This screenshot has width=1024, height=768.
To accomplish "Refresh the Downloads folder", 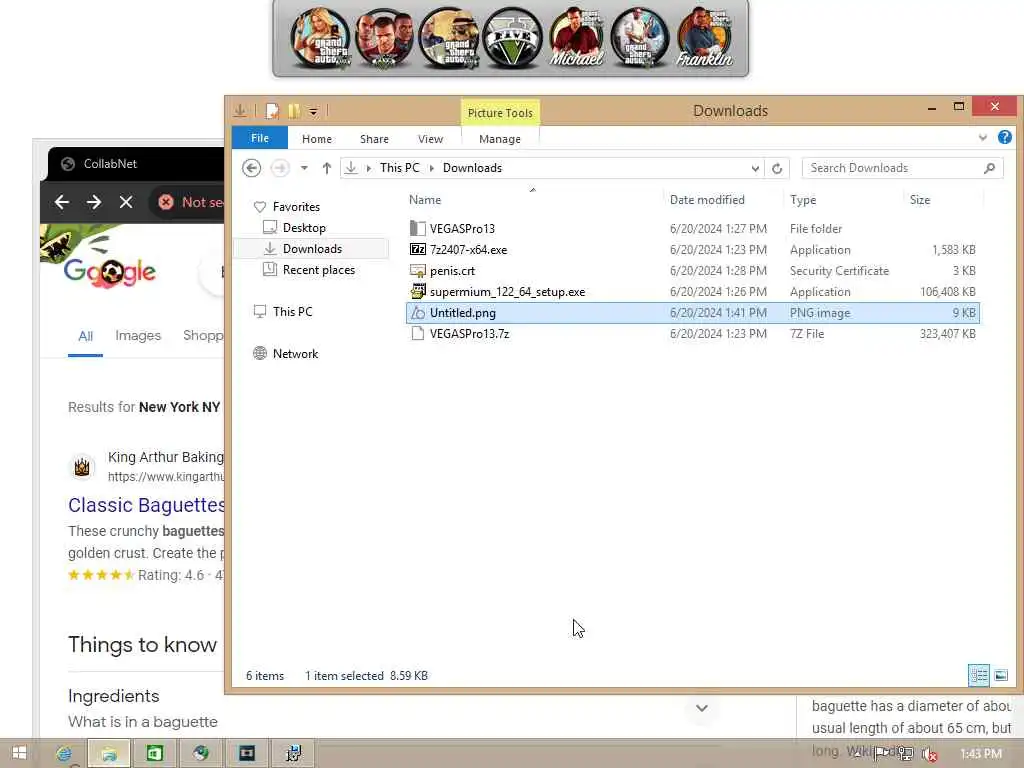I will pos(776,168).
